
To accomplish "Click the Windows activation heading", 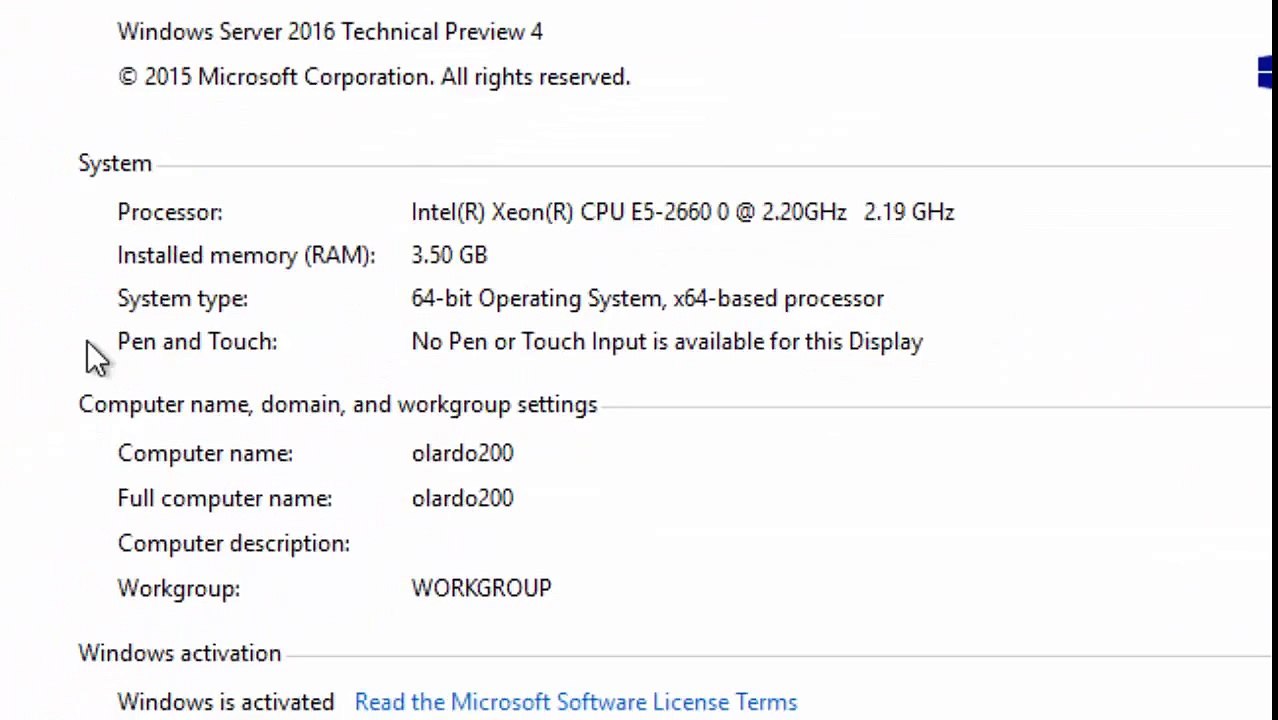I will [x=180, y=653].
